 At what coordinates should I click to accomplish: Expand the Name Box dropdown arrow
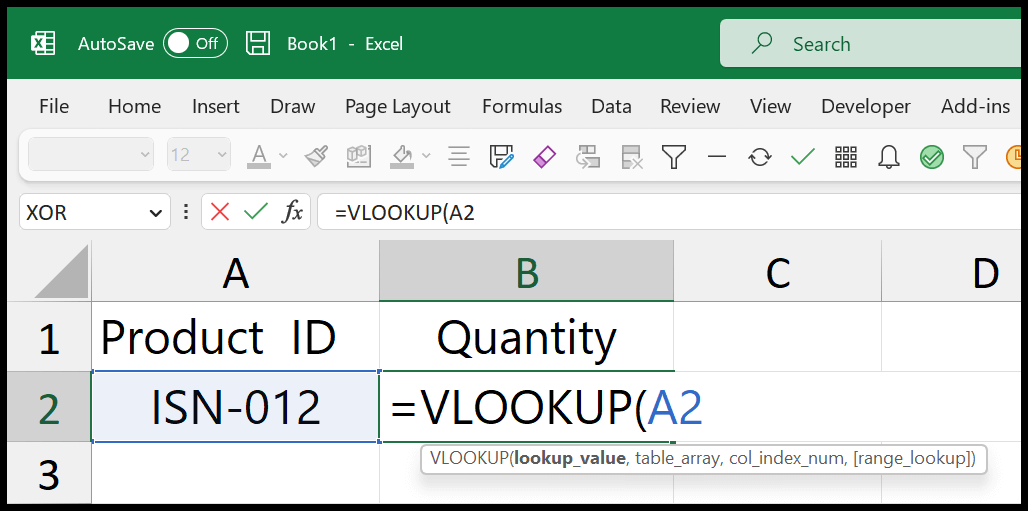pos(155,213)
